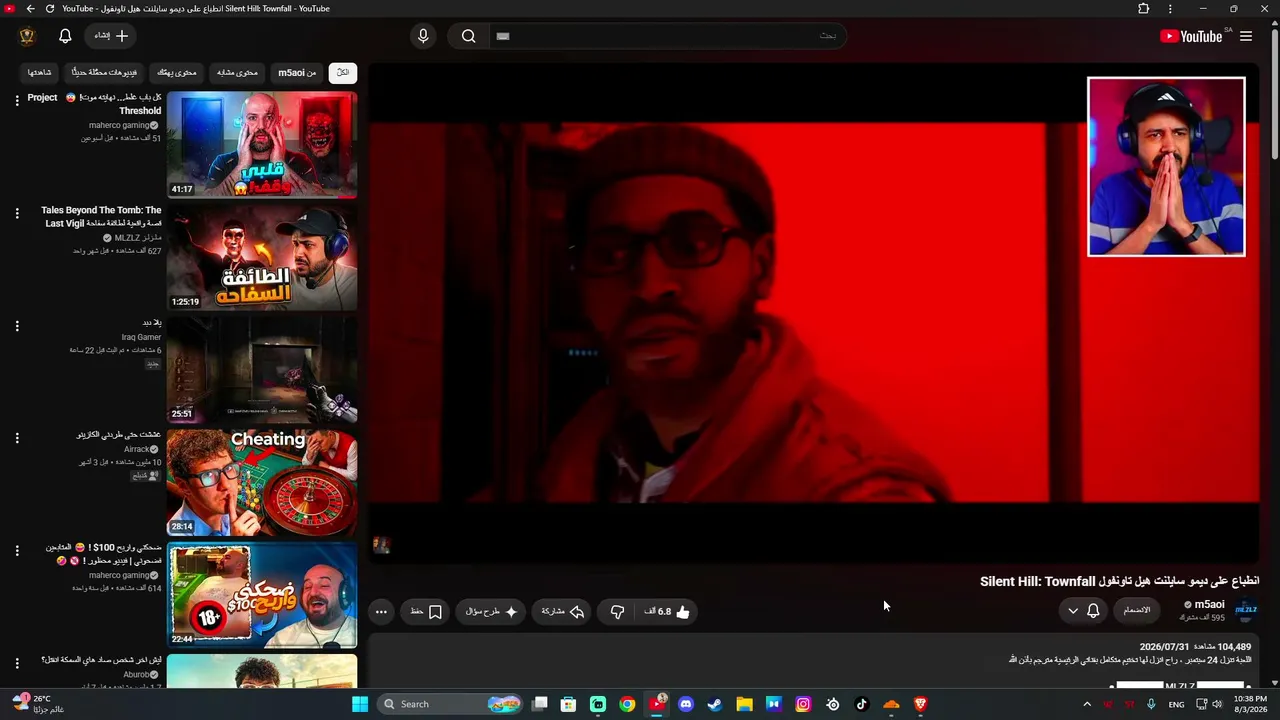Go to YouTube home via logo
Screen dimensions: 1280x720
point(1191,36)
